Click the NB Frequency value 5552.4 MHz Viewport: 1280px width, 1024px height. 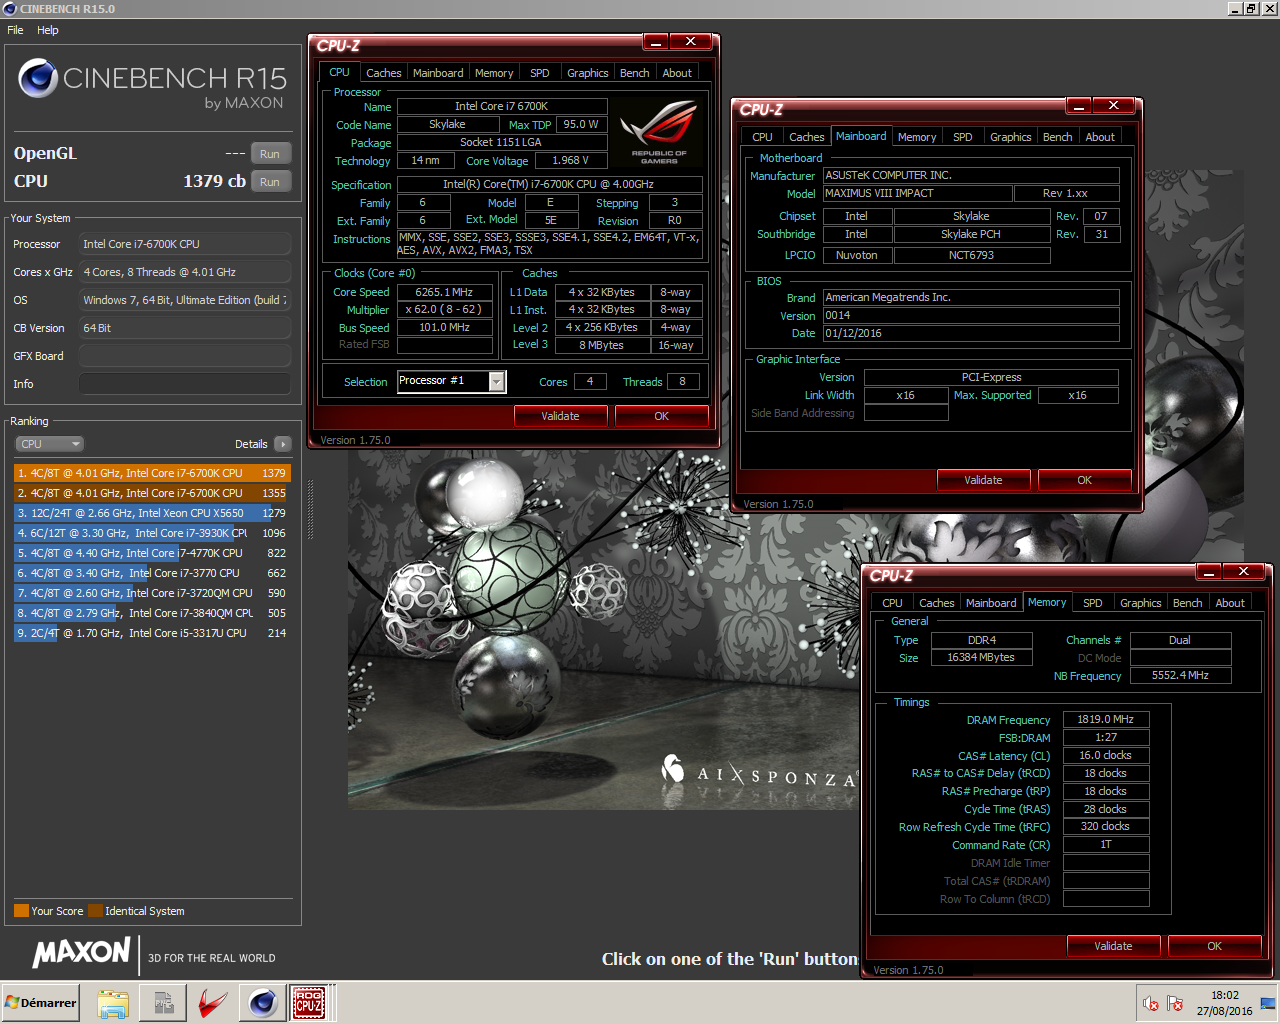coord(1180,675)
